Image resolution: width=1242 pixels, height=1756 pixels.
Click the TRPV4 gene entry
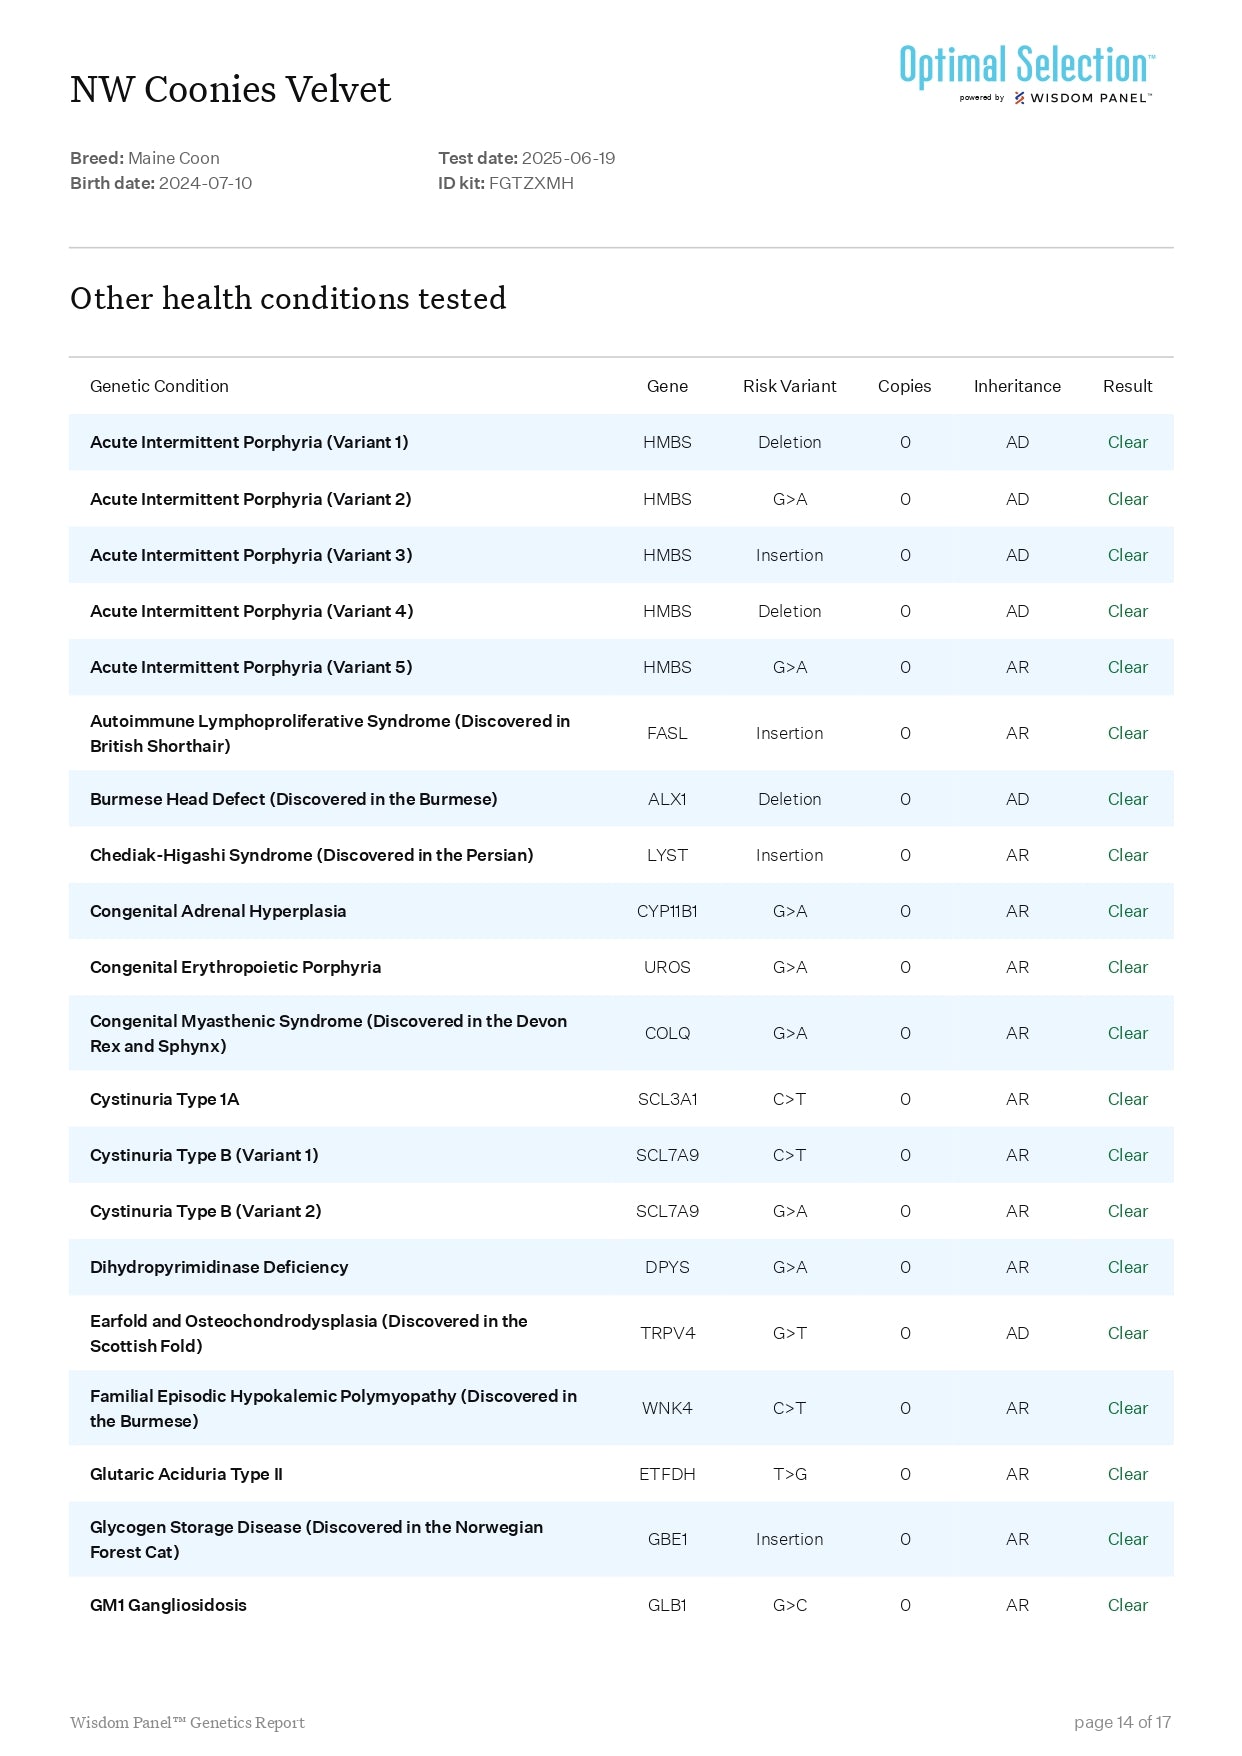tap(667, 1333)
